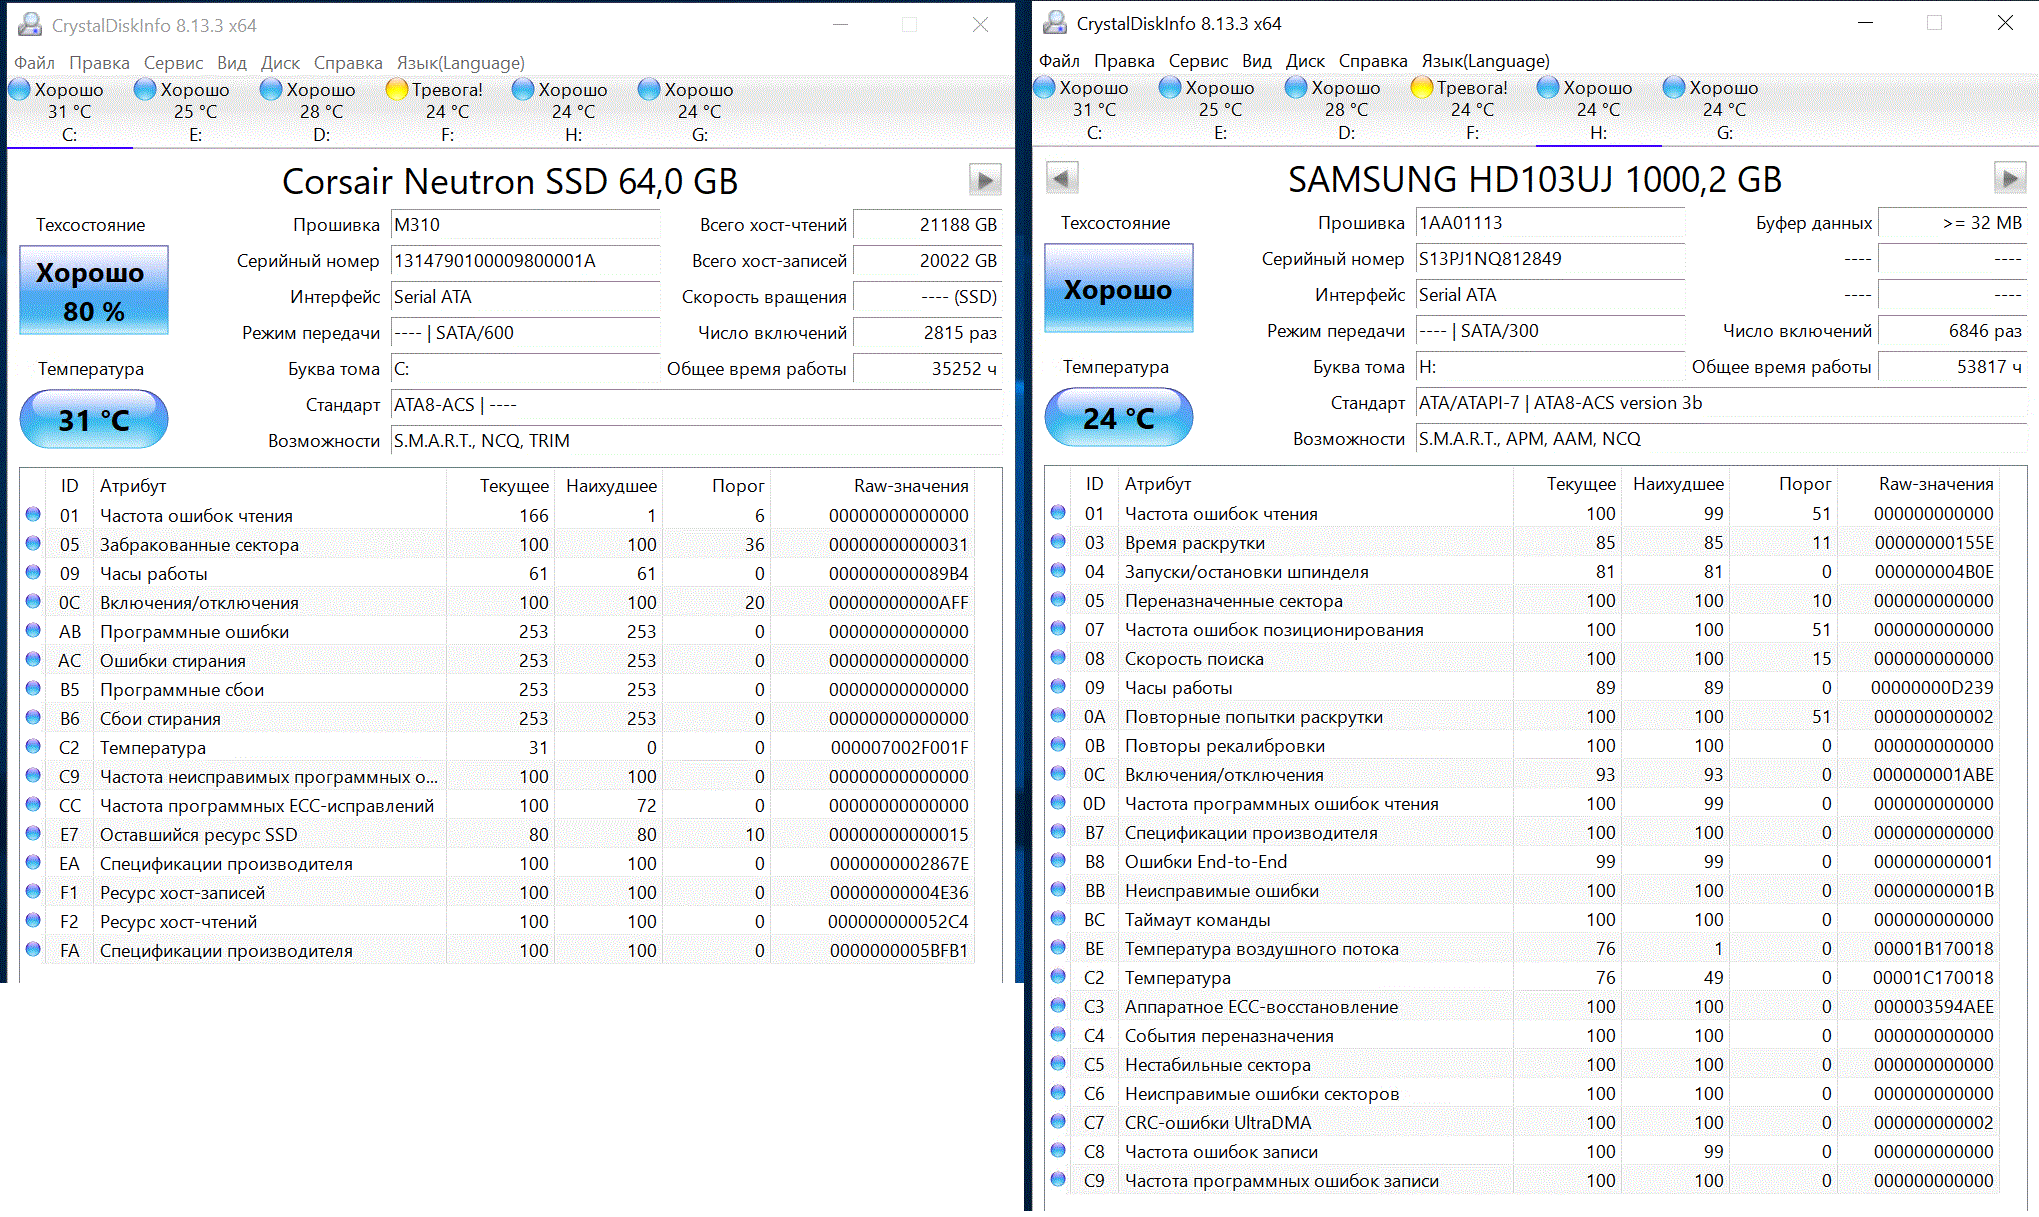The height and width of the screenshot is (1217, 2039).
Task: Select drive G: status in right window
Action: pos(1724,109)
